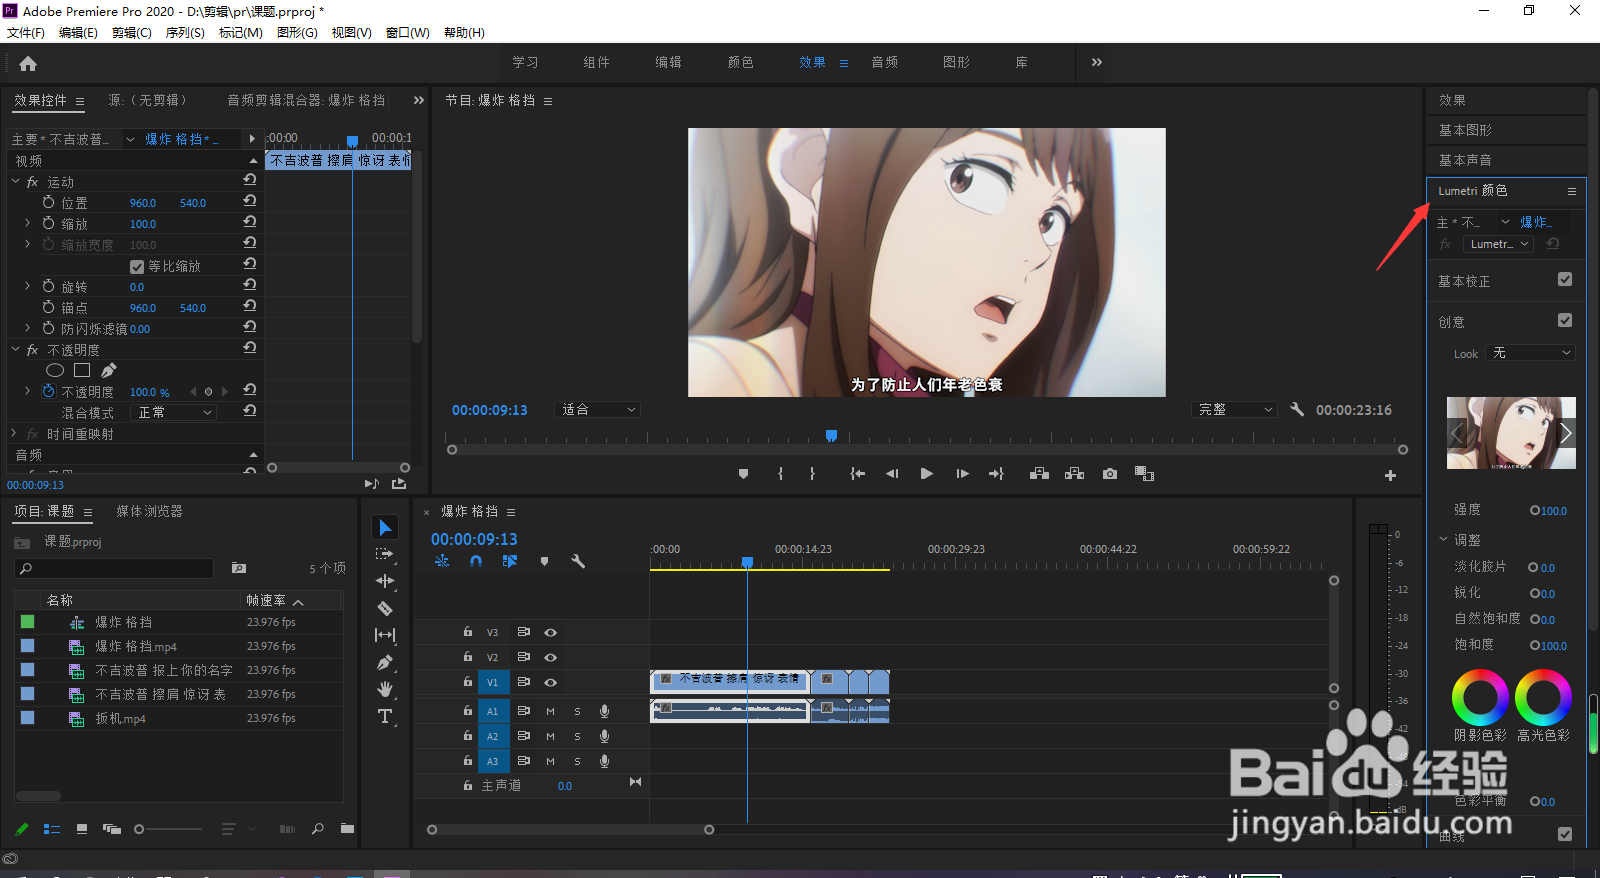Toggle timeline snap magnet icon
1600x878 pixels.
tap(476, 562)
